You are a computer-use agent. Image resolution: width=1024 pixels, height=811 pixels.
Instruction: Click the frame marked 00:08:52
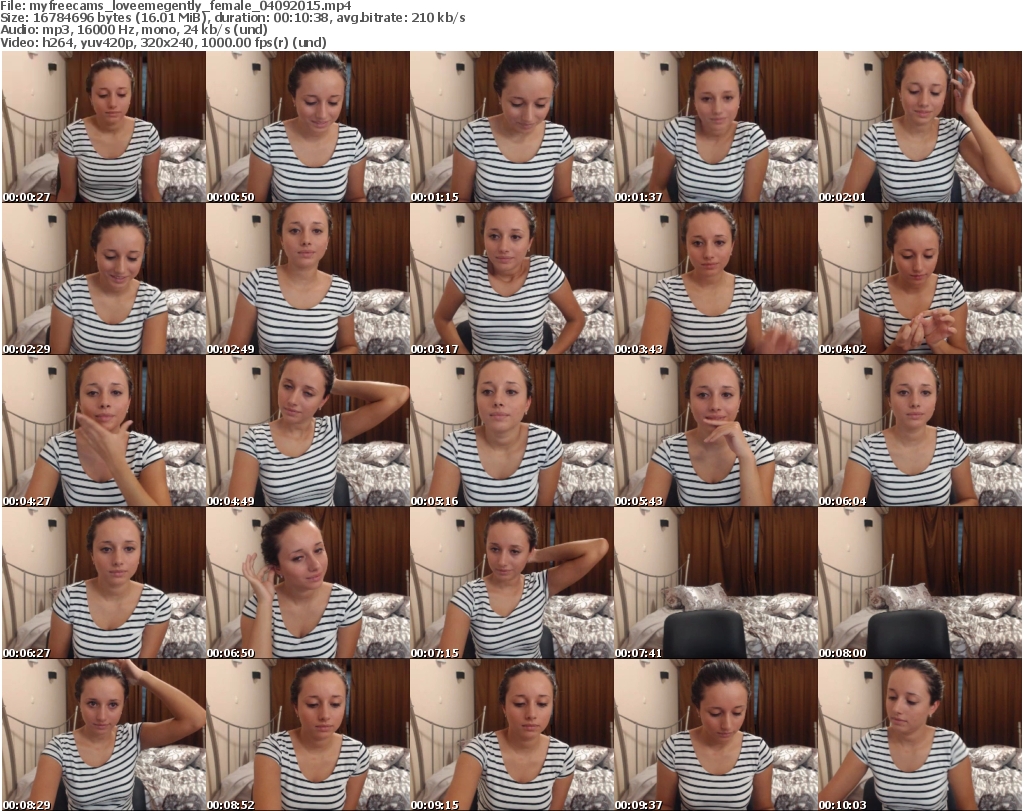click(x=308, y=735)
